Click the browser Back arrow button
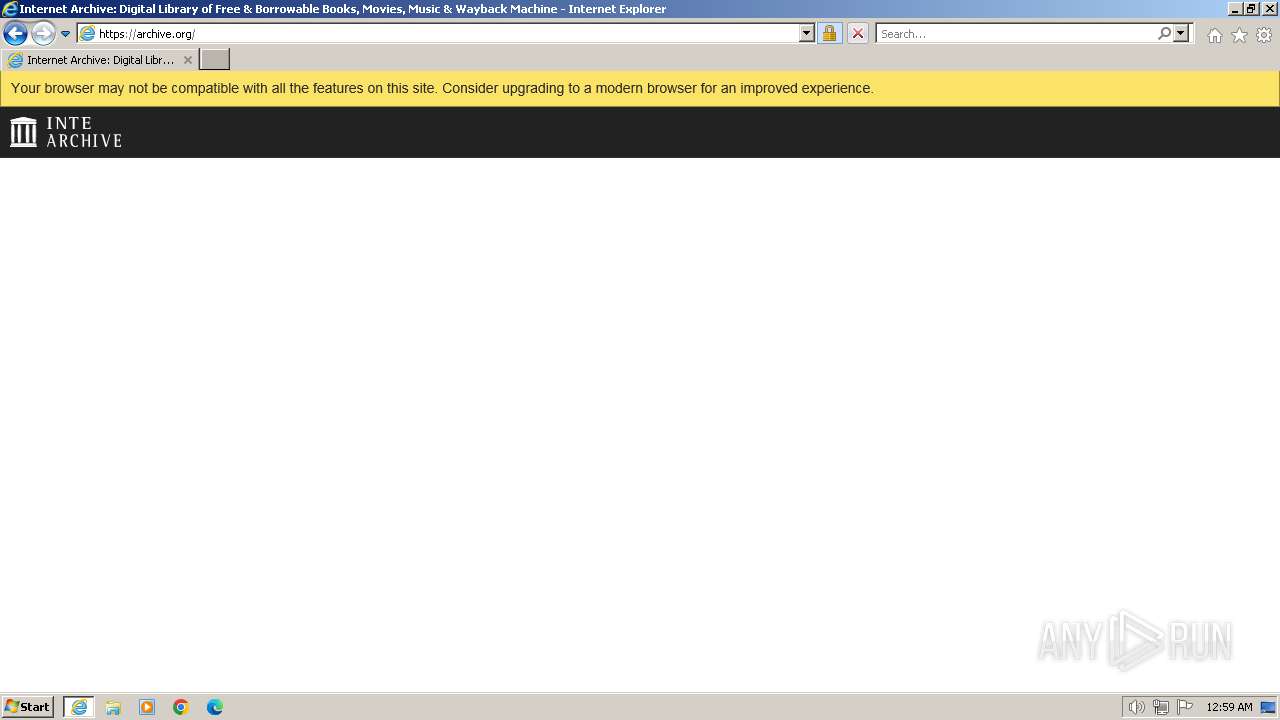This screenshot has width=1280, height=720. 15,34
